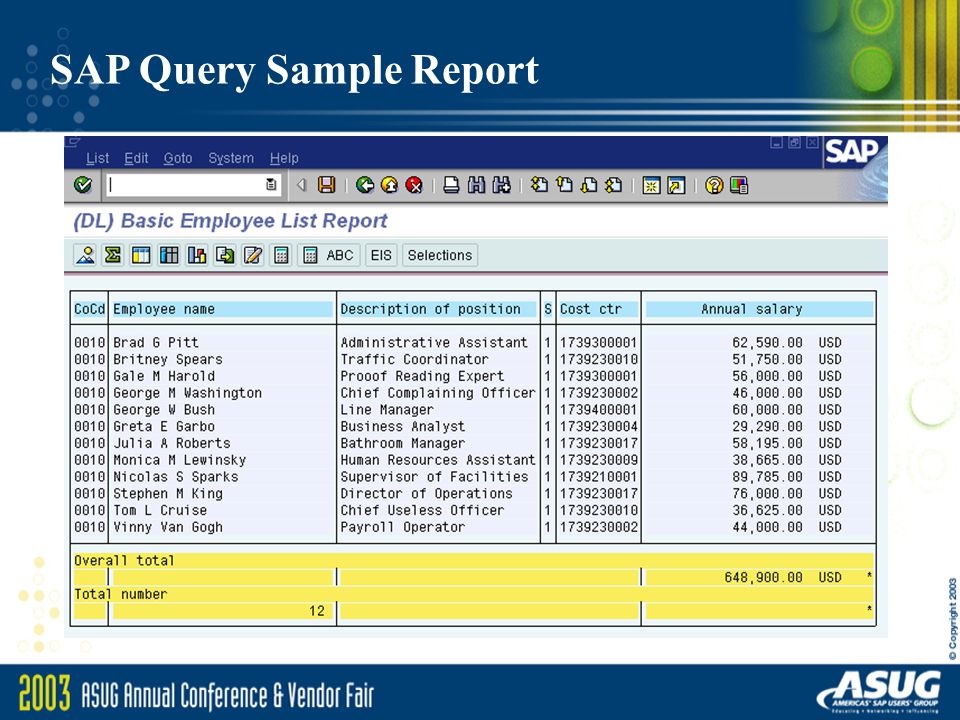This screenshot has height=720, width=960.
Task: Click the bar chart analysis icon
Action: (197, 255)
